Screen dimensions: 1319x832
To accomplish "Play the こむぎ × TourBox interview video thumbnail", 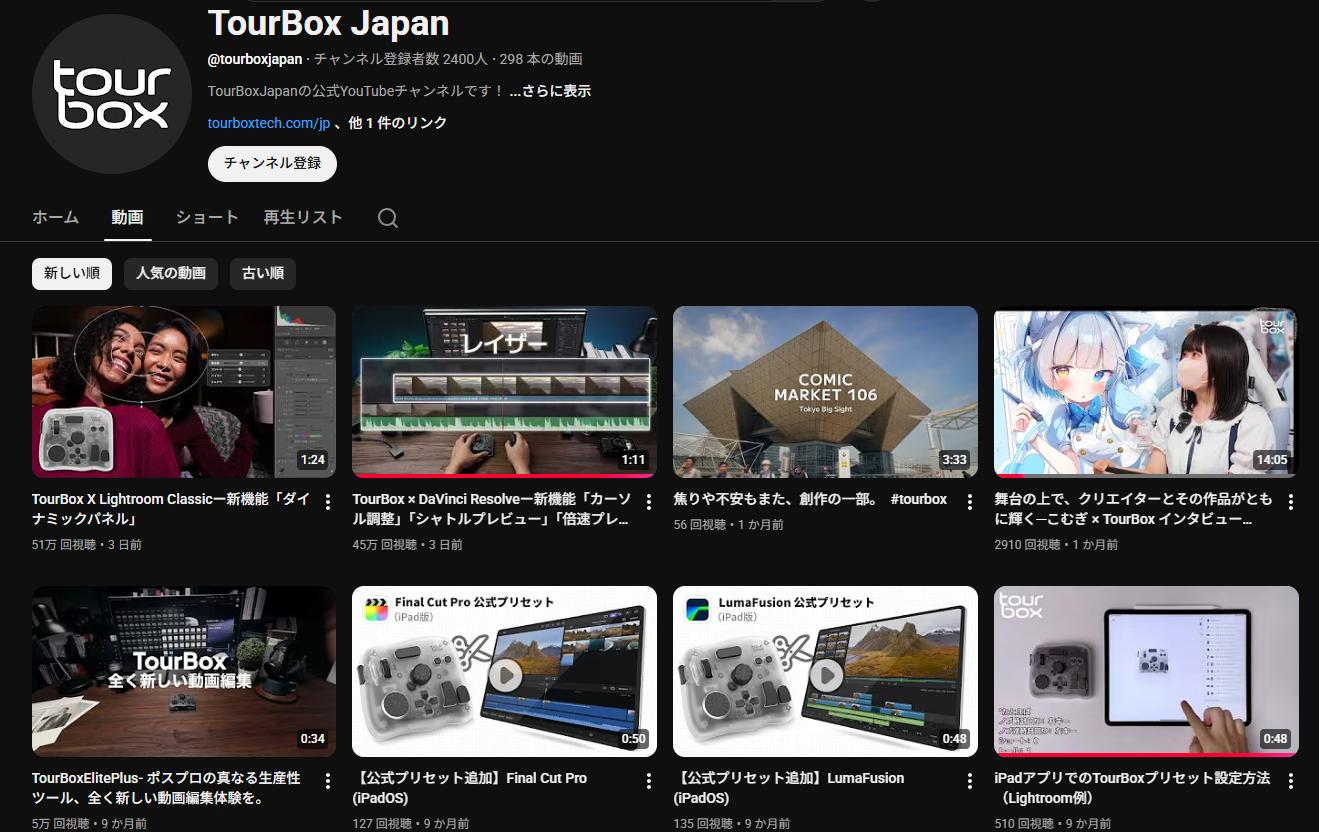I will (1145, 391).
